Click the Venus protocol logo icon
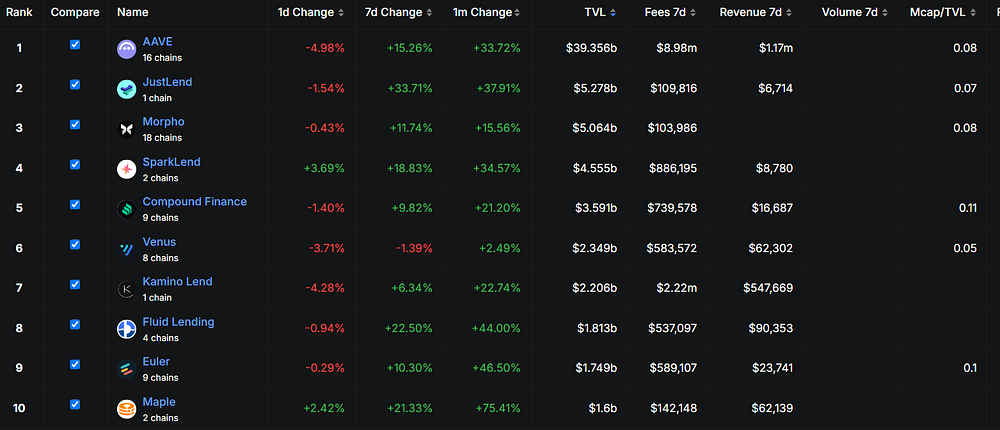This screenshot has width=1000, height=430. 127,249
